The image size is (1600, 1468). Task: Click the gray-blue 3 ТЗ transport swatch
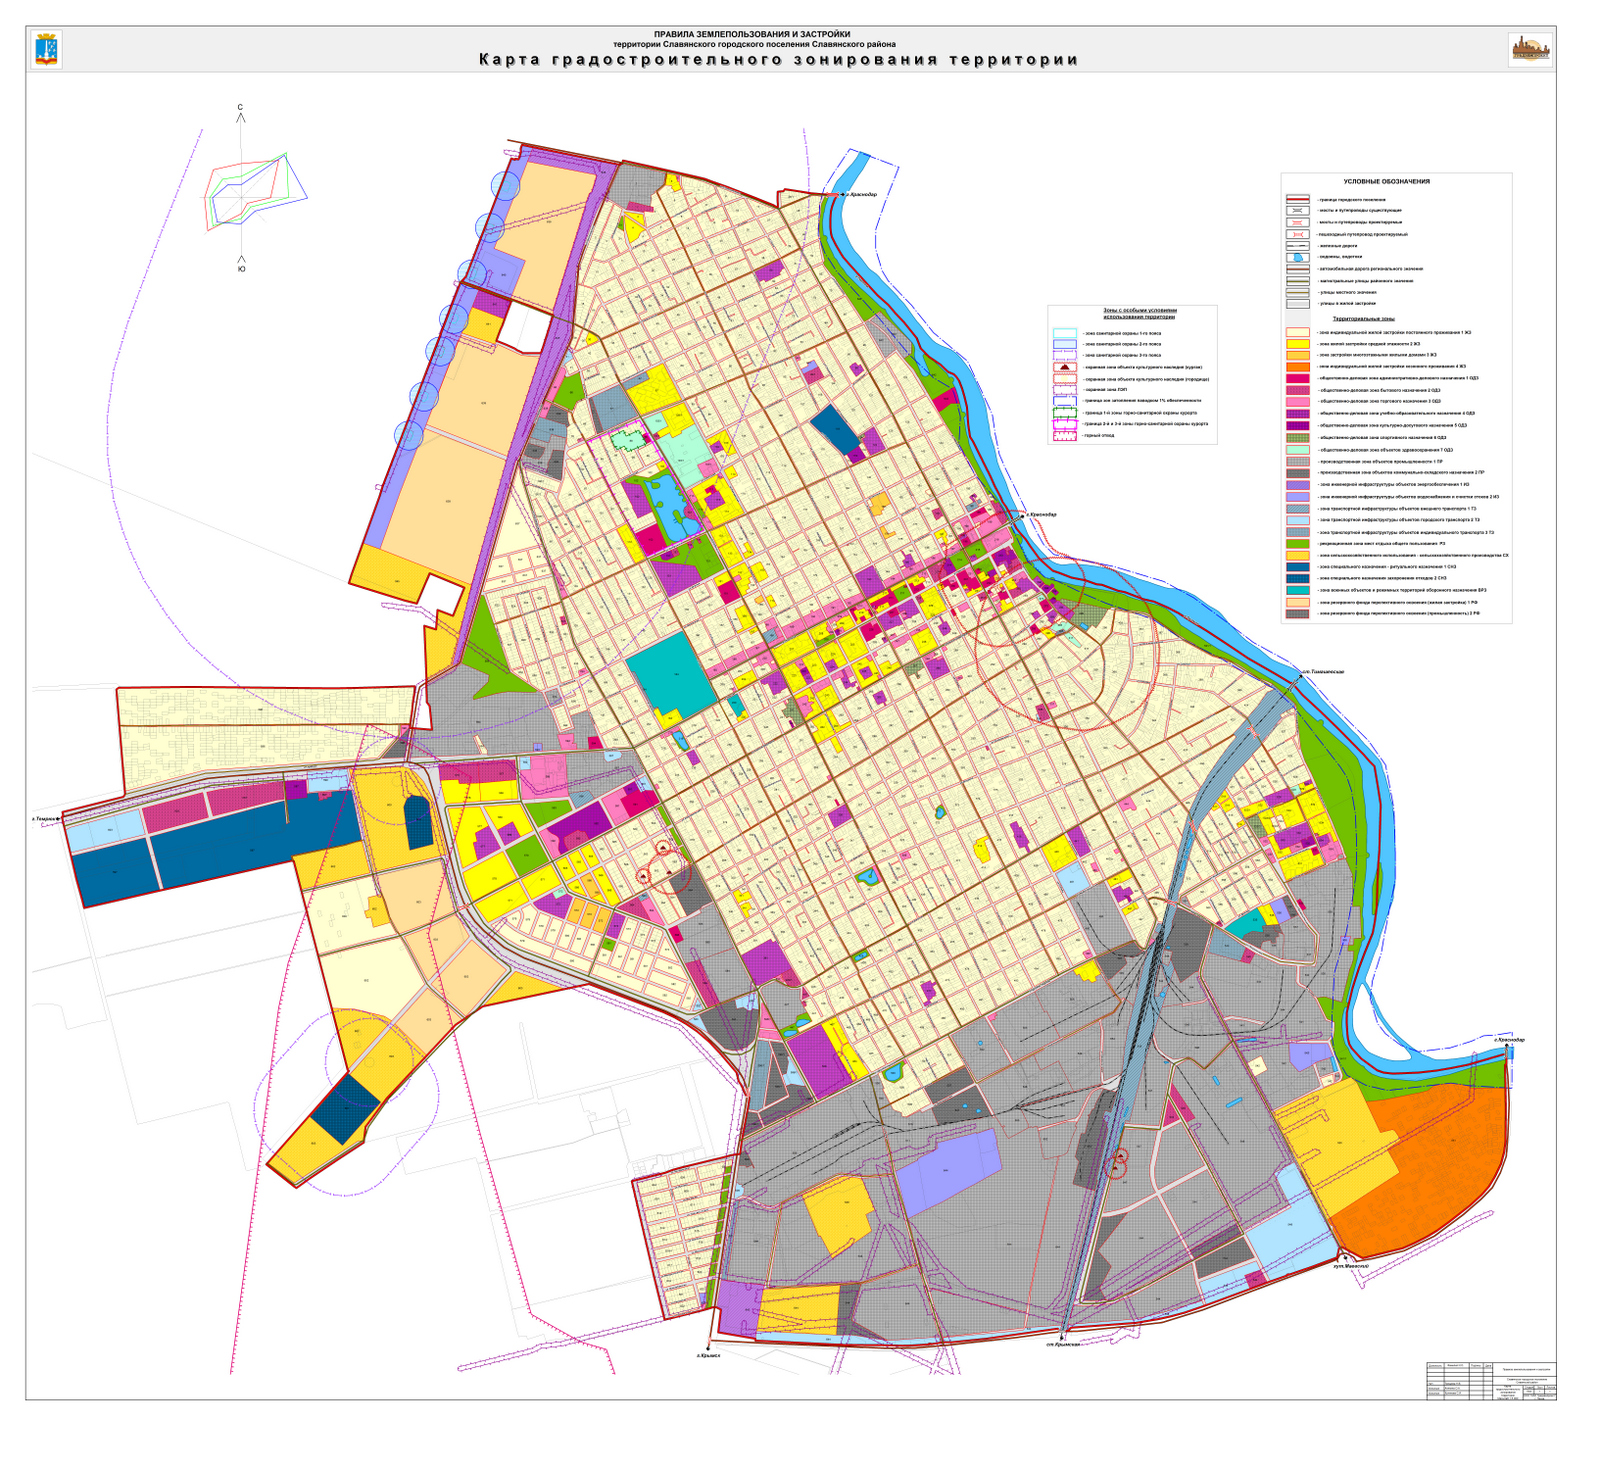pos(1298,532)
